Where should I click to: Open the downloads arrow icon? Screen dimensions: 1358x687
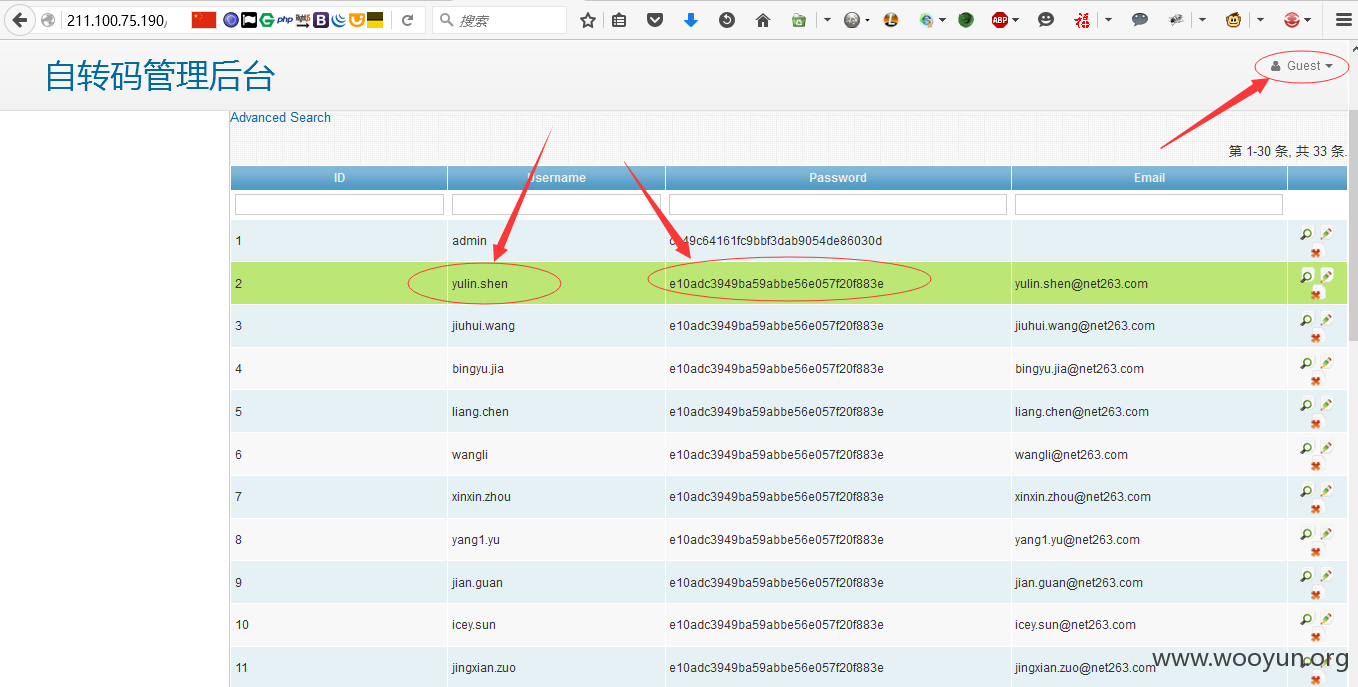coord(690,20)
